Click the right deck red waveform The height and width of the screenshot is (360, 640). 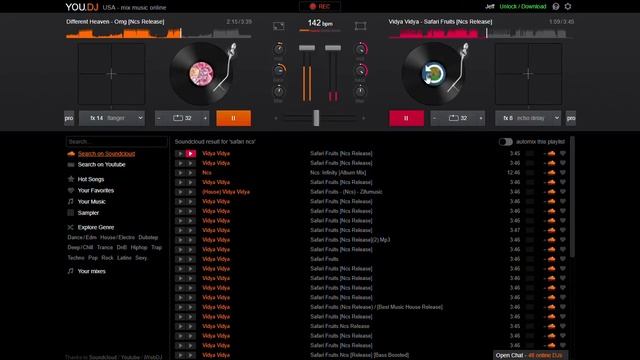click(x=481, y=33)
